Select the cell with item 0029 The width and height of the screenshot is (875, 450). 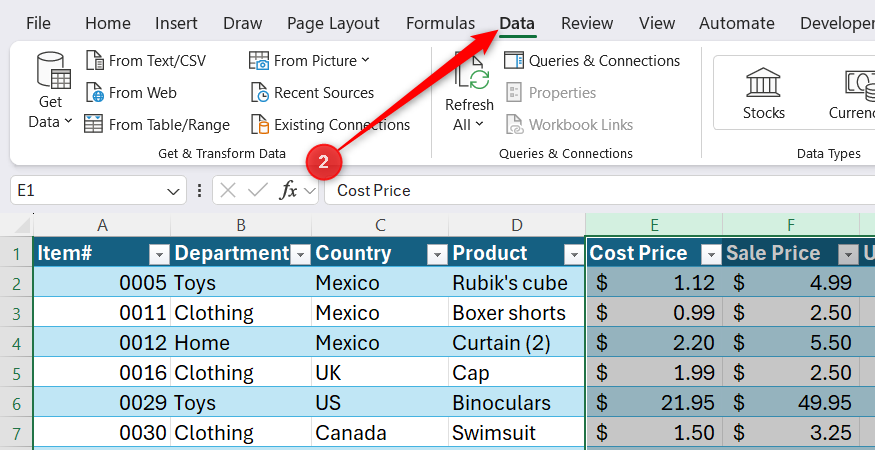[x=102, y=403]
